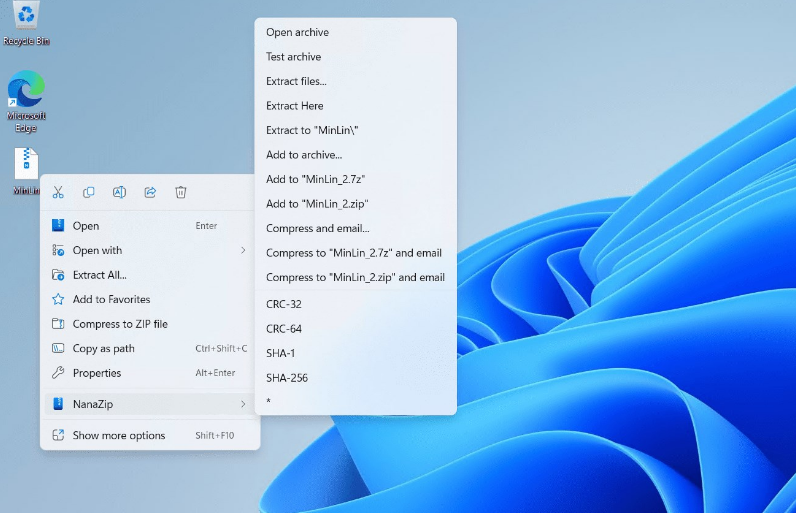
Task: Choose Test archive
Action: tap(355, 57)
